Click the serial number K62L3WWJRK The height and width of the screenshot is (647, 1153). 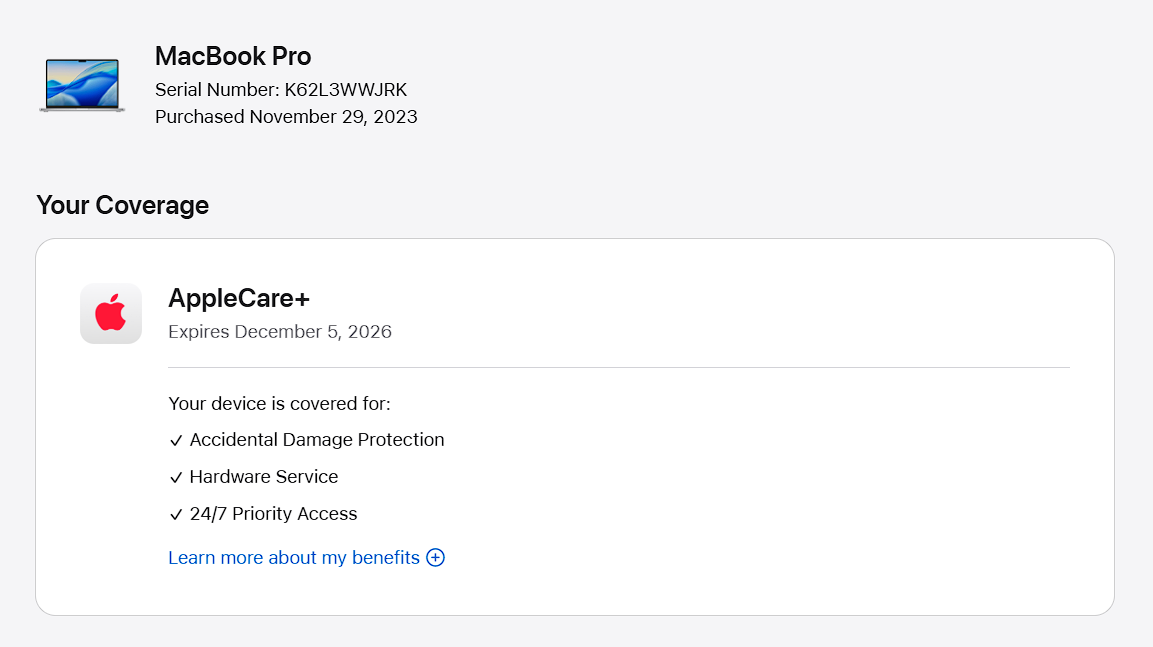pyautogui.click(x=346, y=90)
